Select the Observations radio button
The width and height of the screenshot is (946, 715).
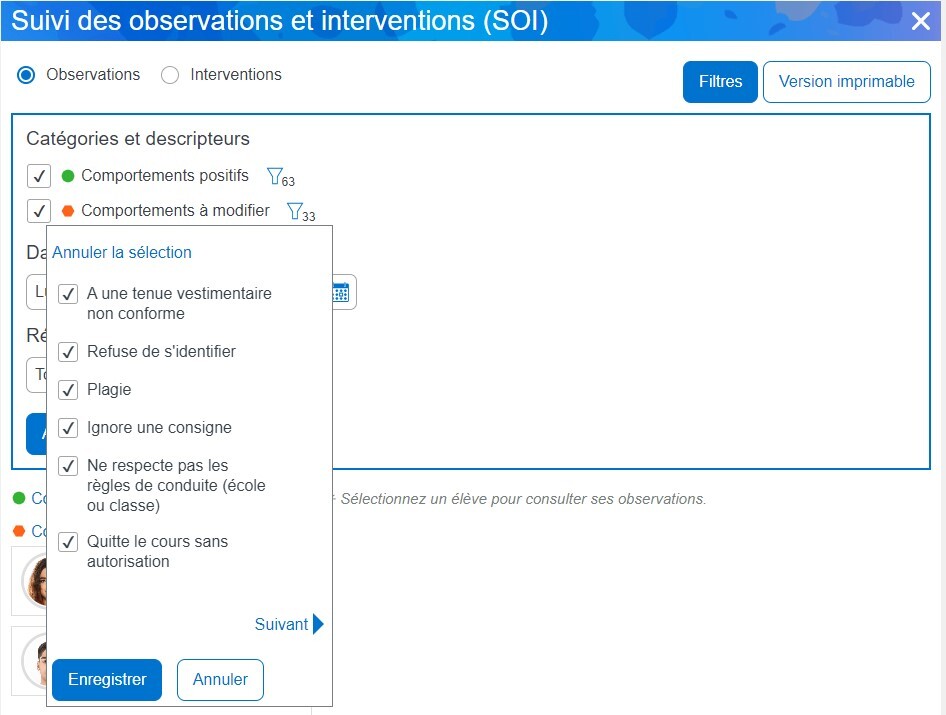(27, 75)
